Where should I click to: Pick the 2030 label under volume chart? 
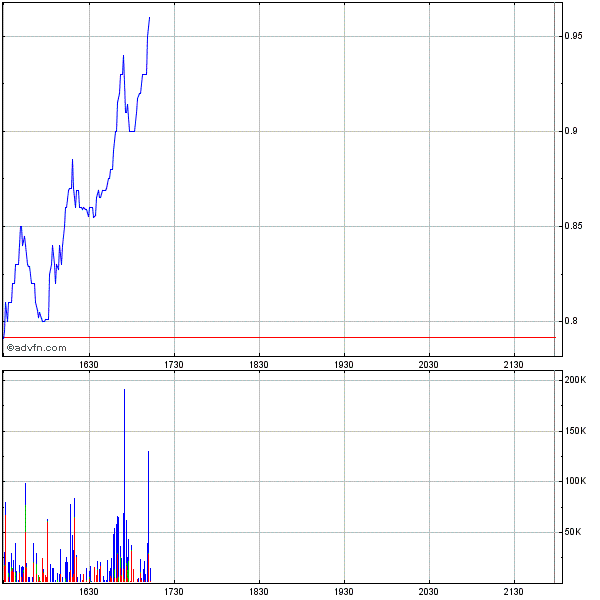429,592
